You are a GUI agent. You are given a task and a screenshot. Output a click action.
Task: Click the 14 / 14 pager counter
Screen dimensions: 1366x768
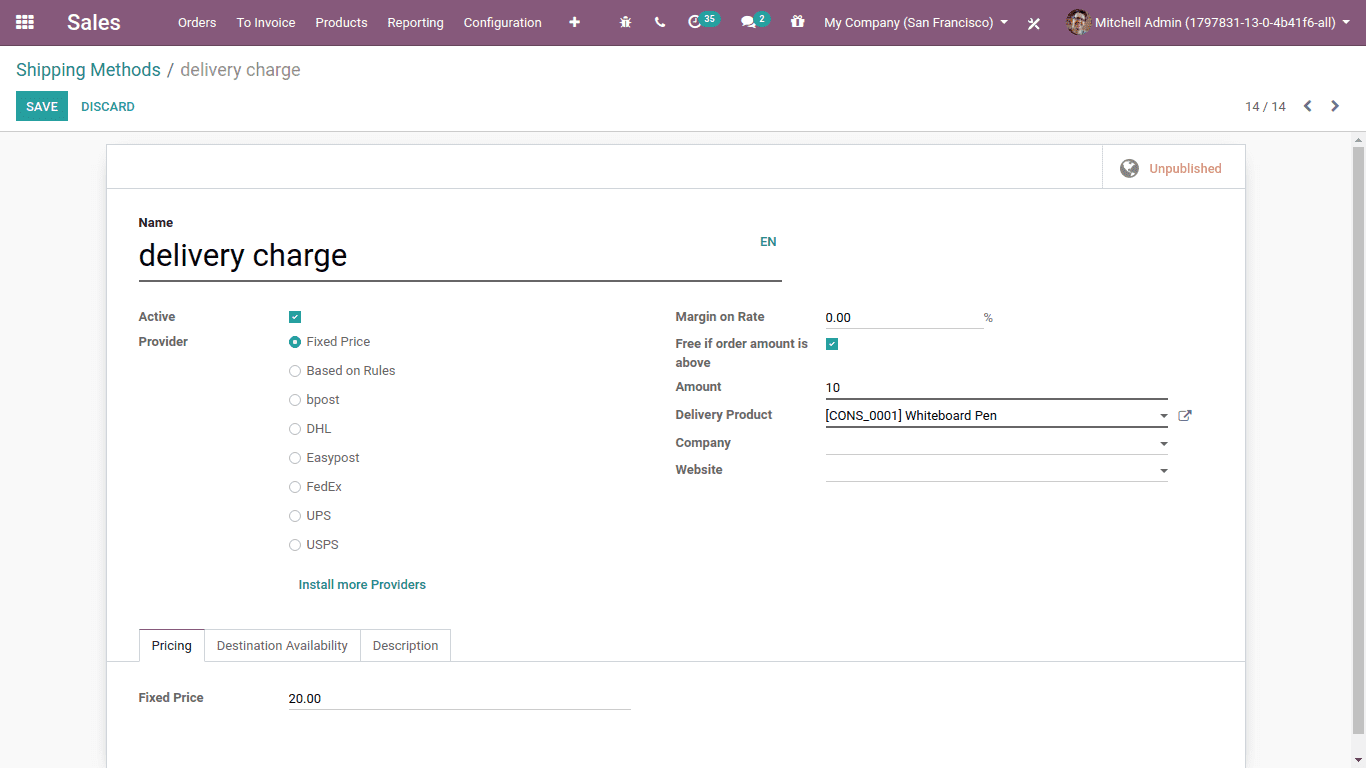click(x=1265, y=106)
